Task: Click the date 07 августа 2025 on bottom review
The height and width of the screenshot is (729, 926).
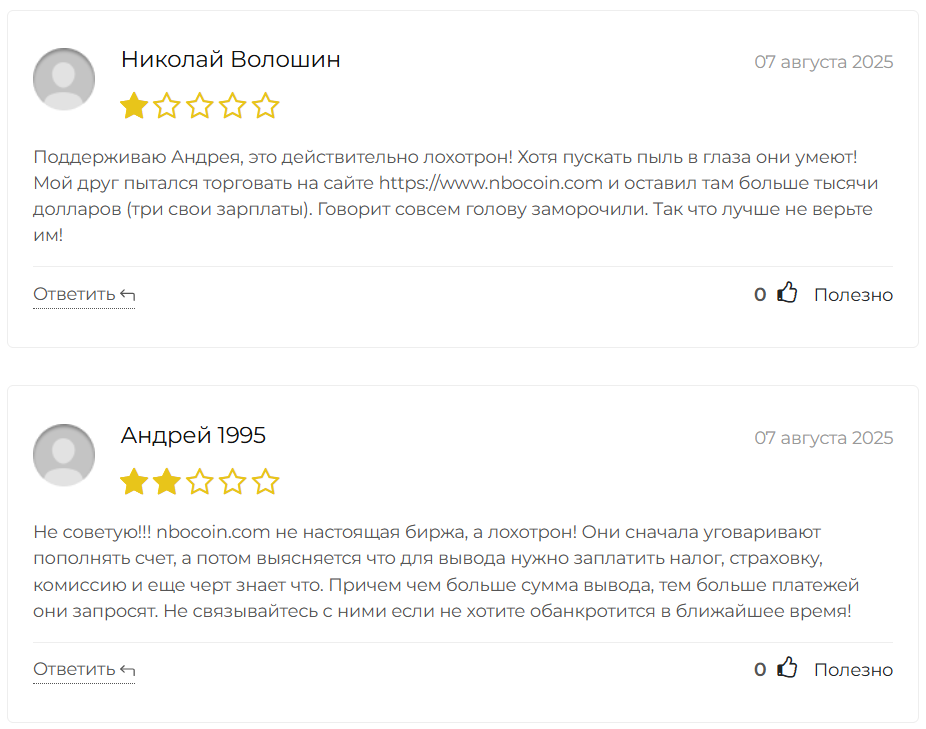Action: (x=824, y=437)
